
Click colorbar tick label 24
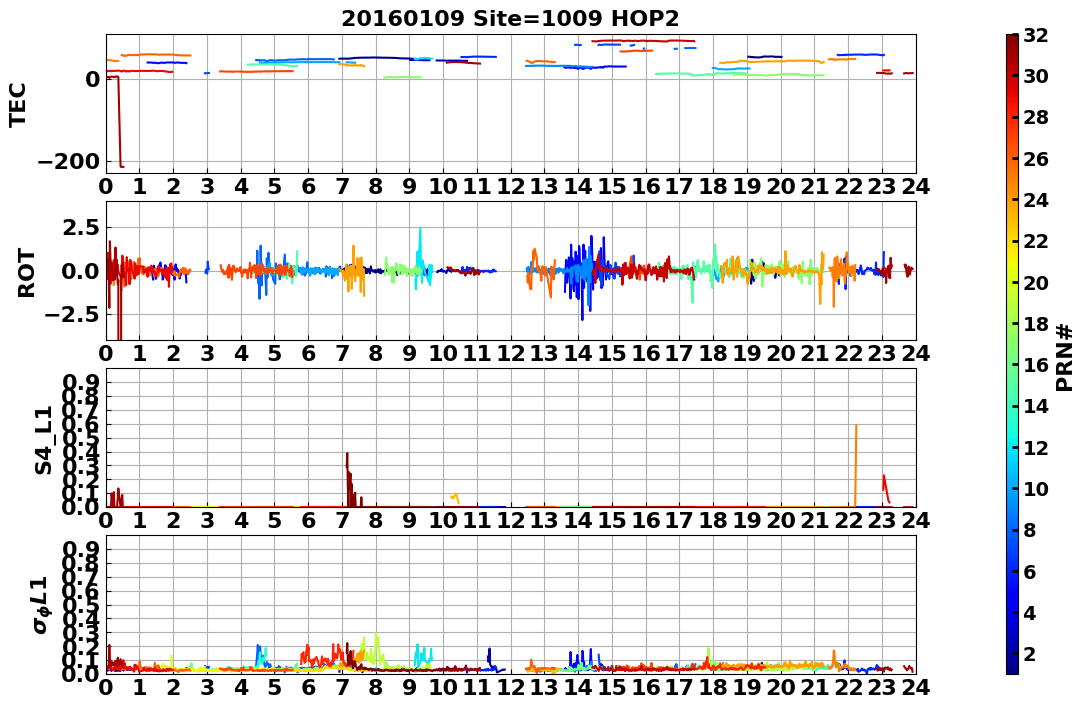pos(1034,200)
